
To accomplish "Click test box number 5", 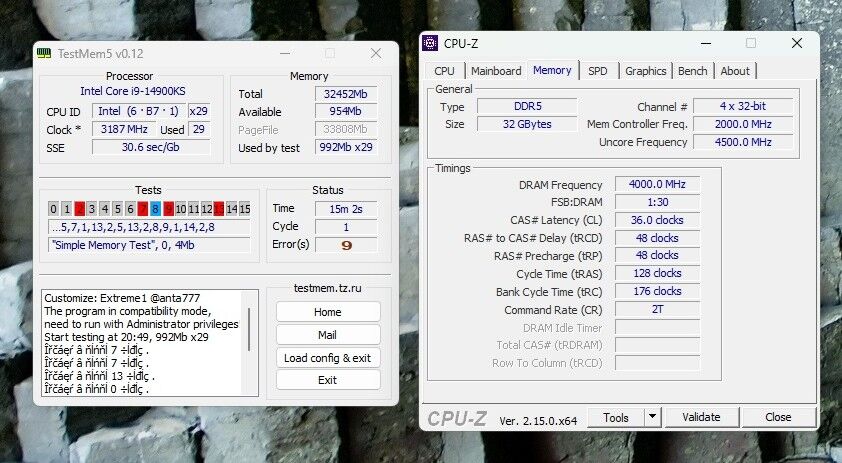I will 117,209.
